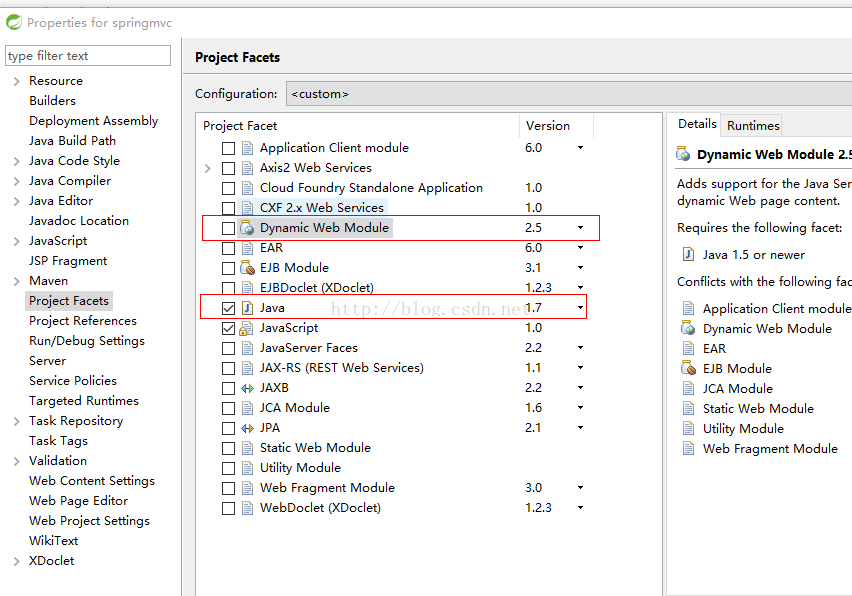Viewport: 852px width, 596px height.
Task: Expand the Axis2 Web Services node
Action: coord(208,168)
